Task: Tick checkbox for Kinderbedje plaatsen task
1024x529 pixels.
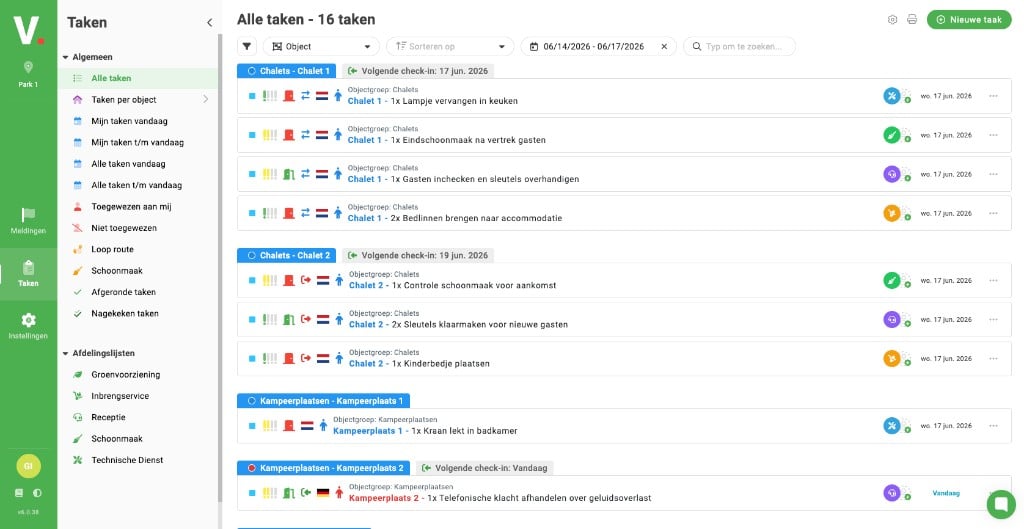Action: pos(252,359)
